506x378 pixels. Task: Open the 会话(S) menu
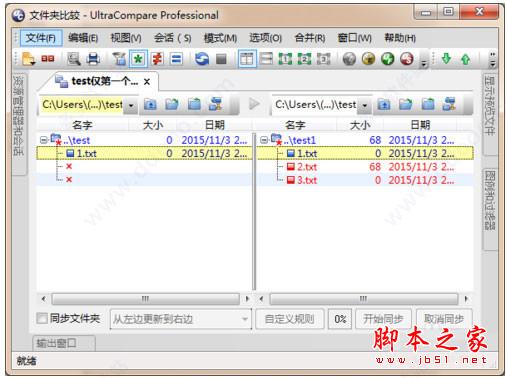click(x=172, y=38)
